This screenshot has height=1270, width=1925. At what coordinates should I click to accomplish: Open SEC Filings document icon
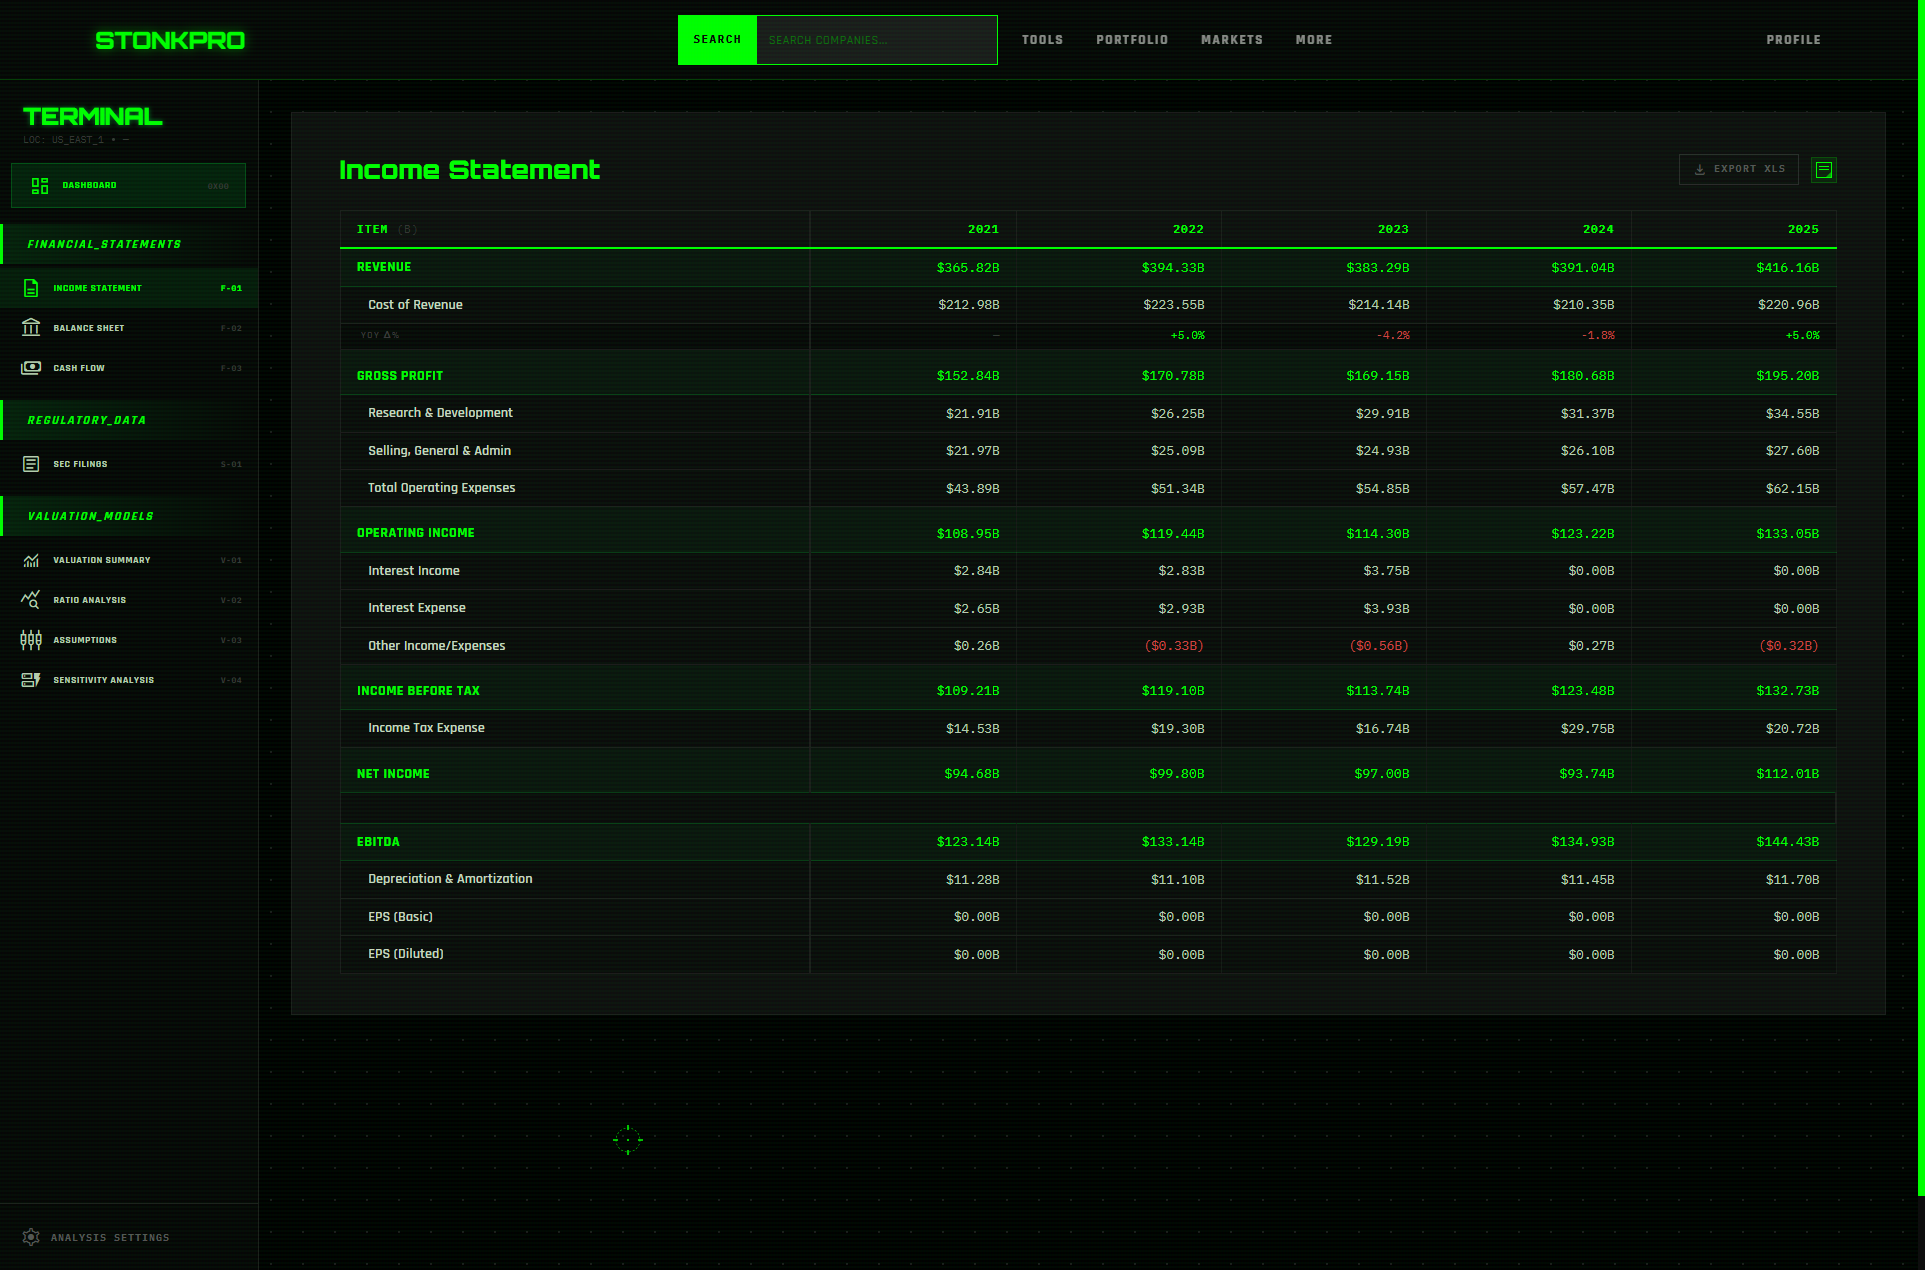(x=31, y=463)
